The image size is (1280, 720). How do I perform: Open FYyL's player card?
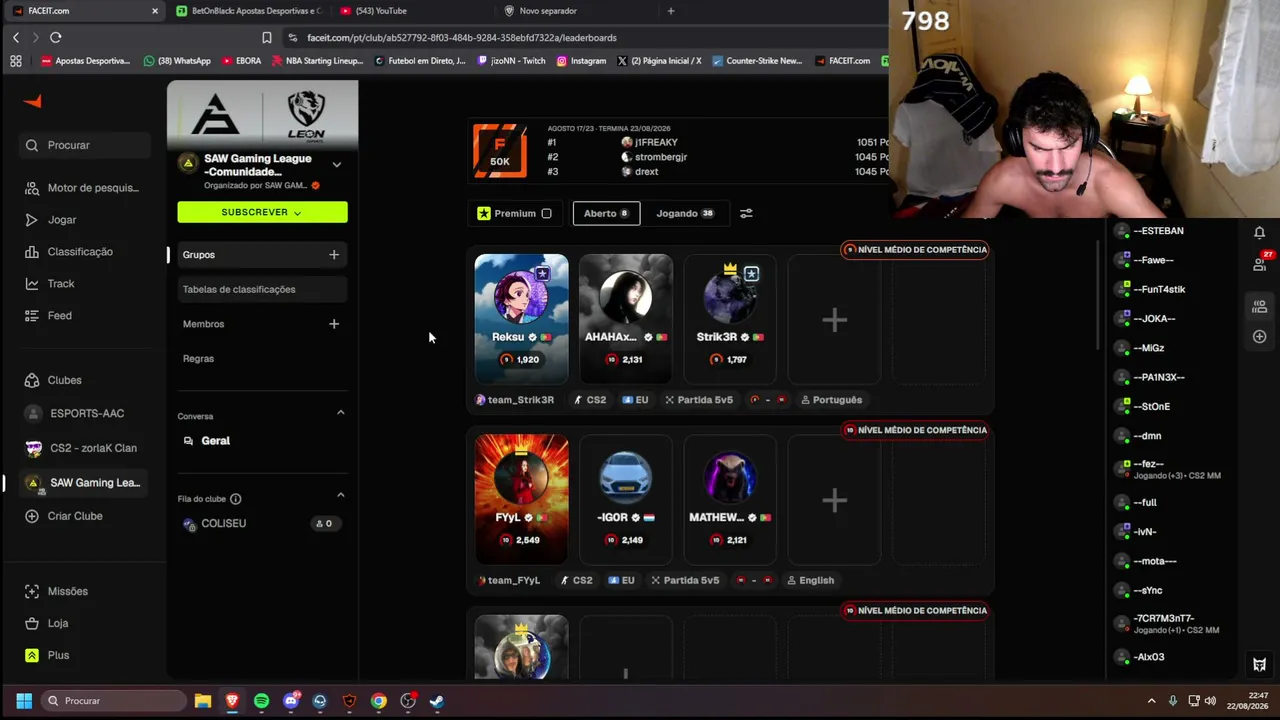pos(521,500)
